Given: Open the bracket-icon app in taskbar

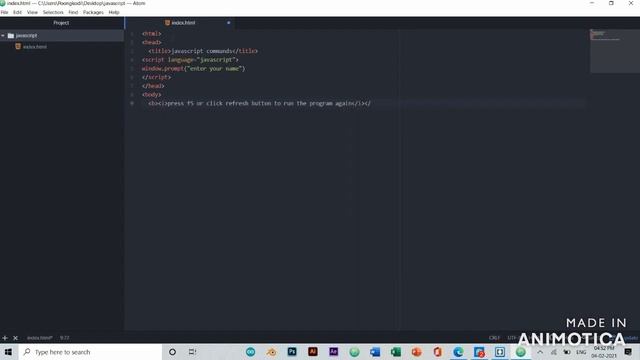Looking at the screenshot, I should [500, 352].
